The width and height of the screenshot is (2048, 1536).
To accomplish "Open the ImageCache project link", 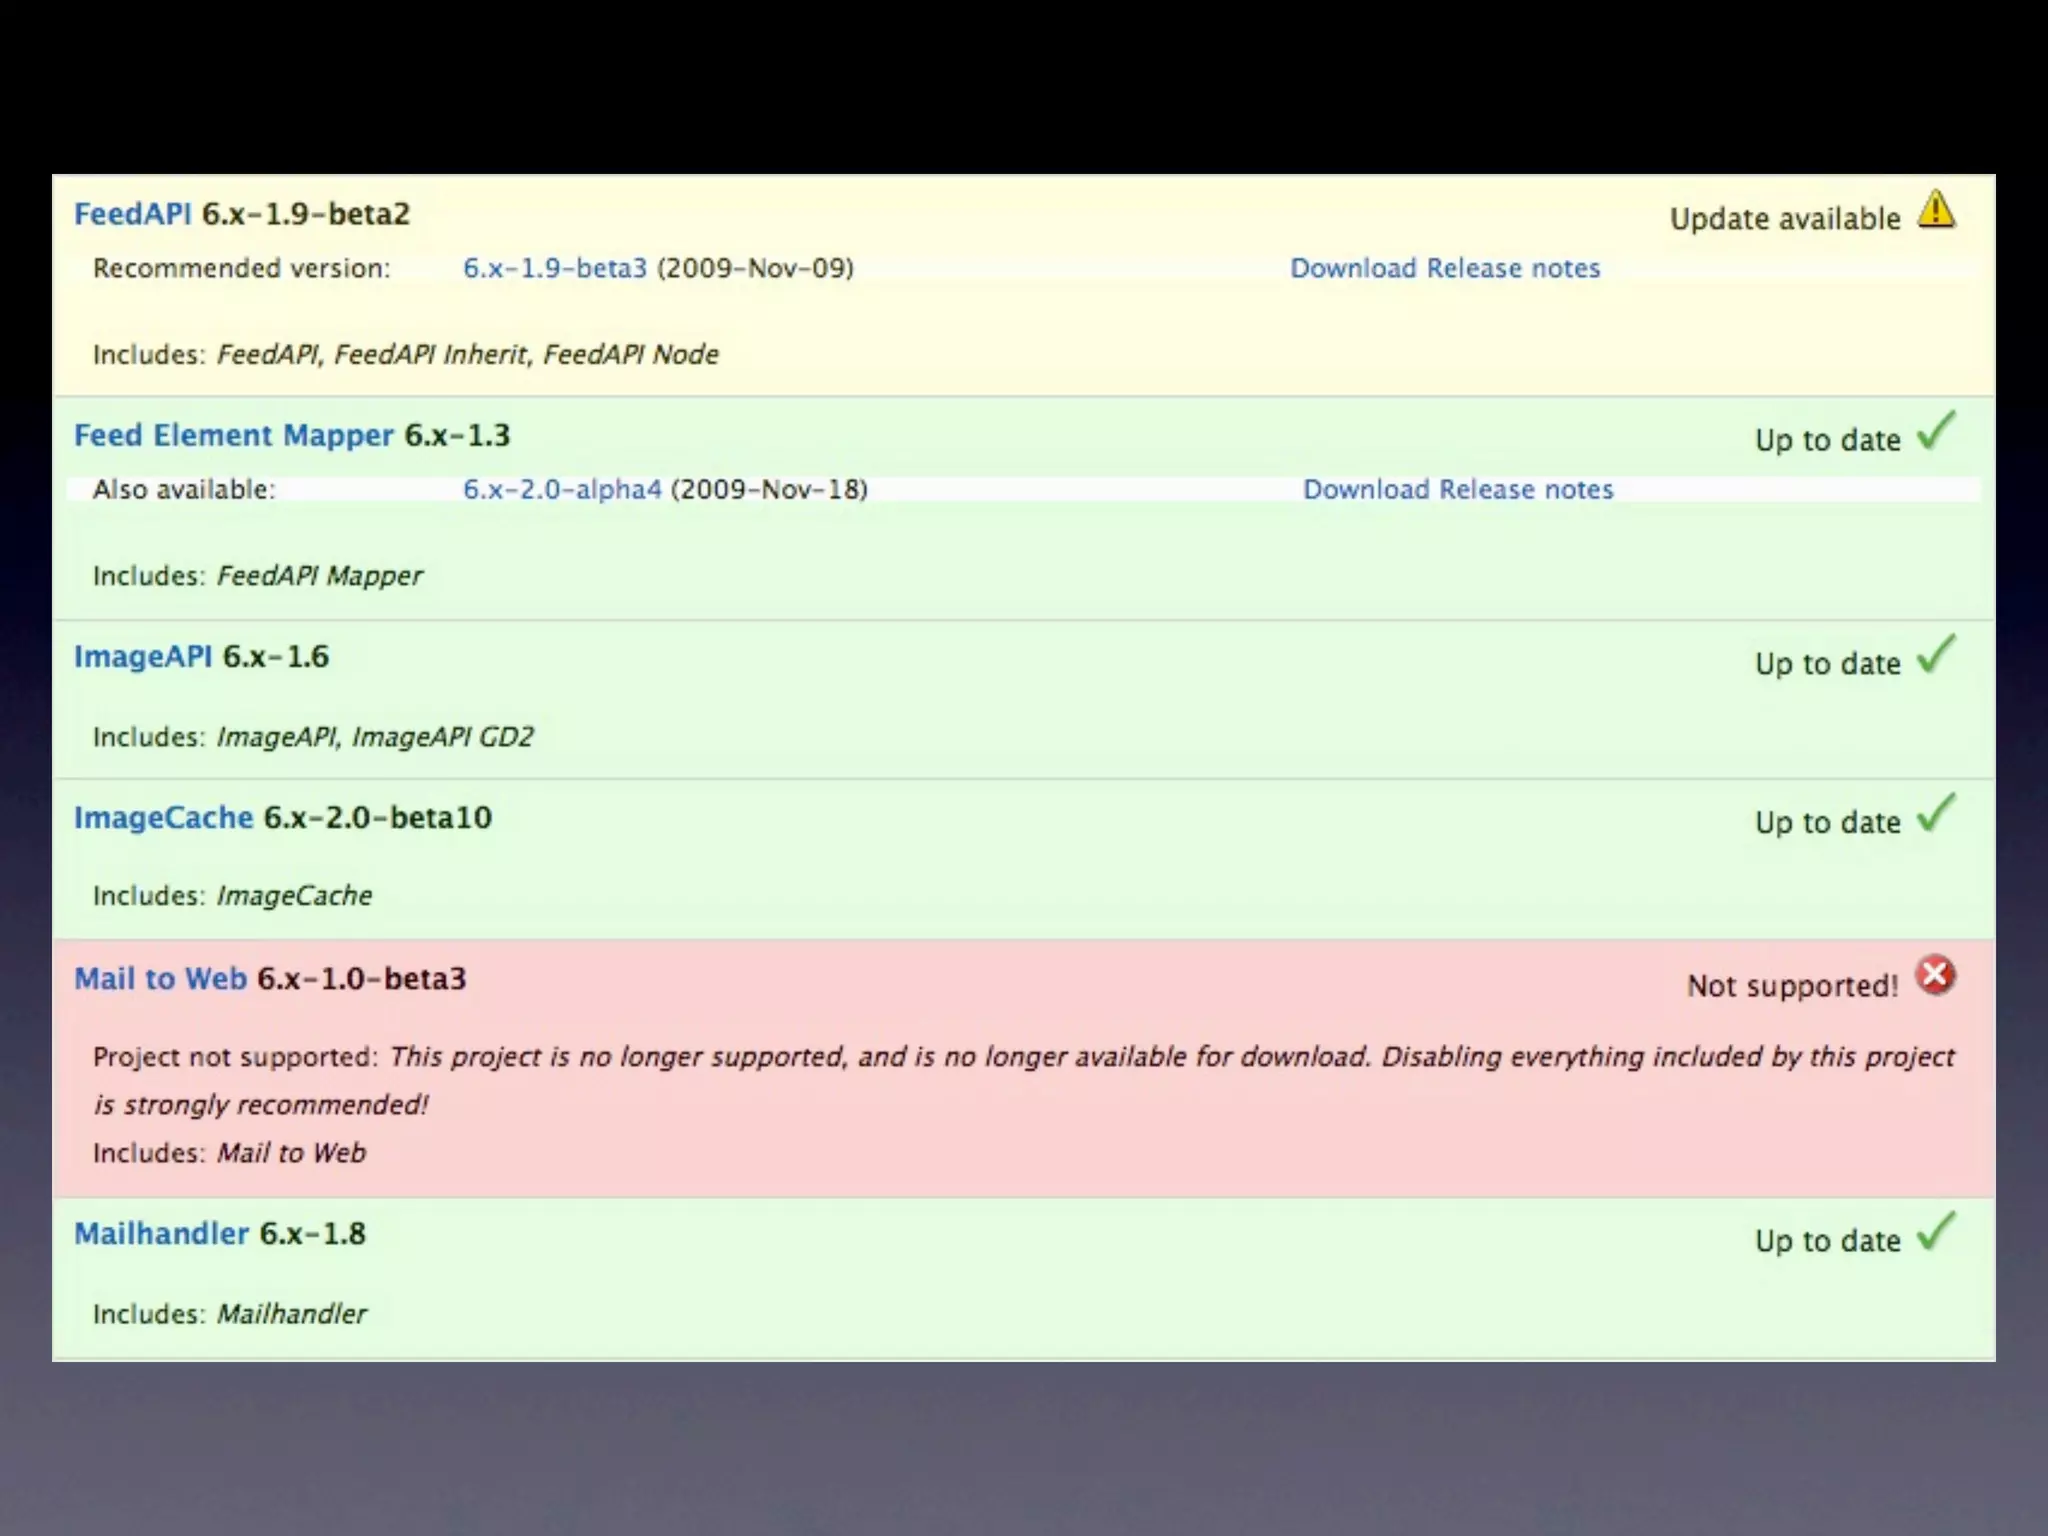I will click(x=163, y=818).
